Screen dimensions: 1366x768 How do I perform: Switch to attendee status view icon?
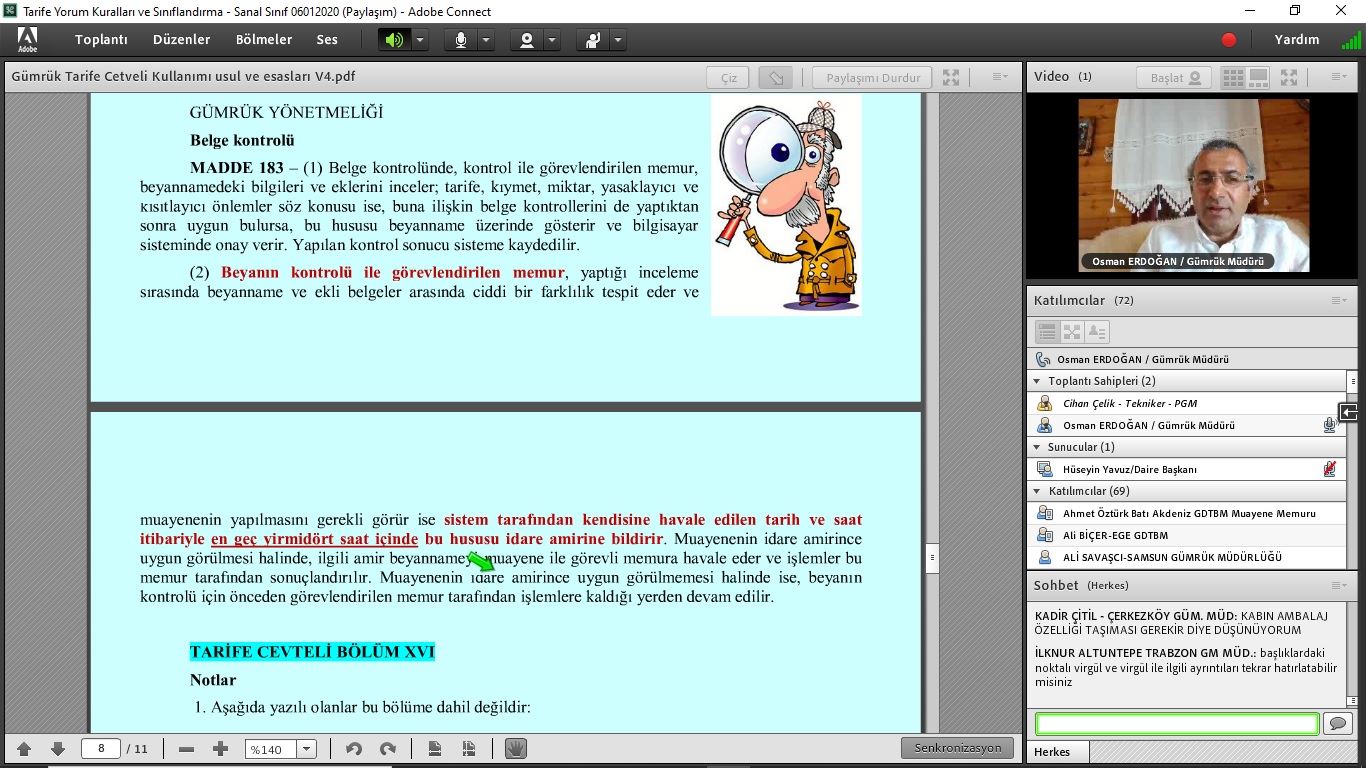point(1097,332)
